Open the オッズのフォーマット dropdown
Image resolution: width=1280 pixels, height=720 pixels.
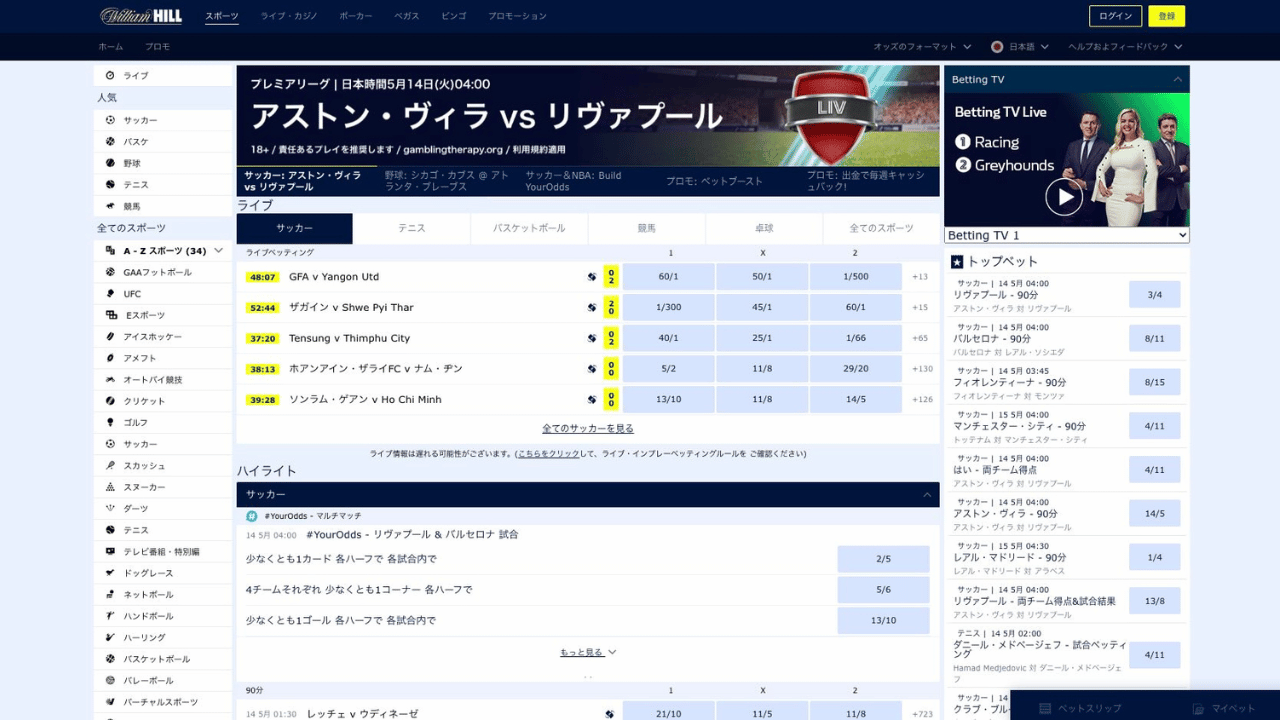tap(922, 47)
